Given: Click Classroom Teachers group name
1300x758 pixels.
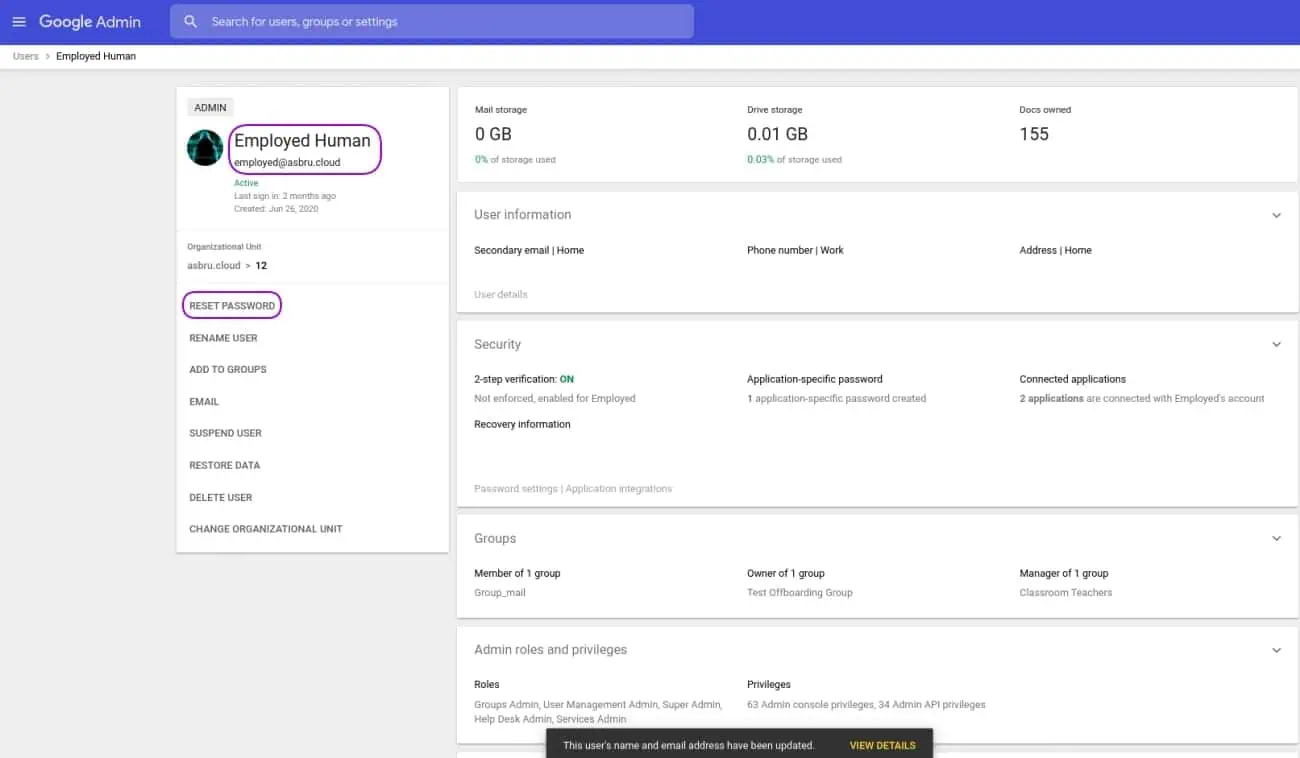Looking at the screenshot, I should (1065, 592).
